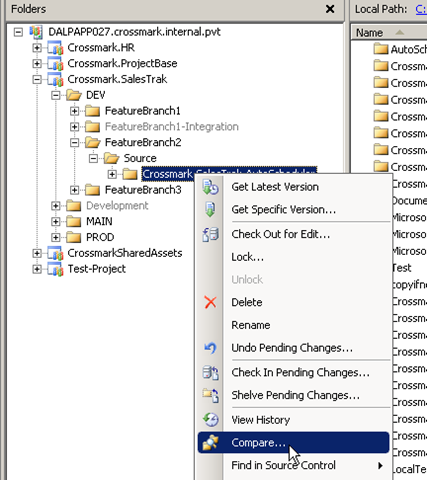This screenshot has height=480, width=427.
Task: Select Undo Pending Changes... menu entry
Action: [293, 348]
